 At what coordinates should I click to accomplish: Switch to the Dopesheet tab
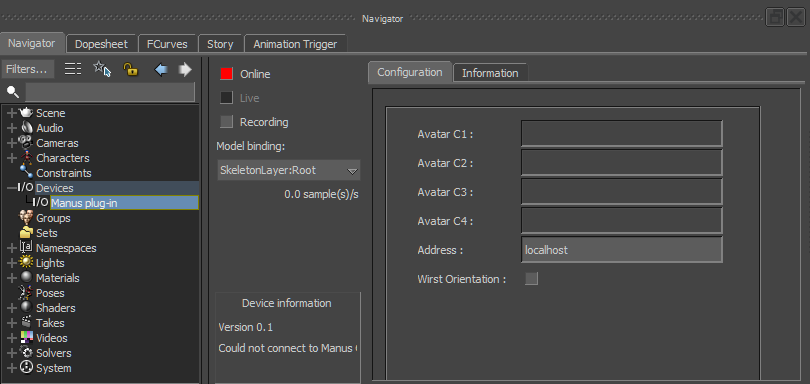point(101,44)
